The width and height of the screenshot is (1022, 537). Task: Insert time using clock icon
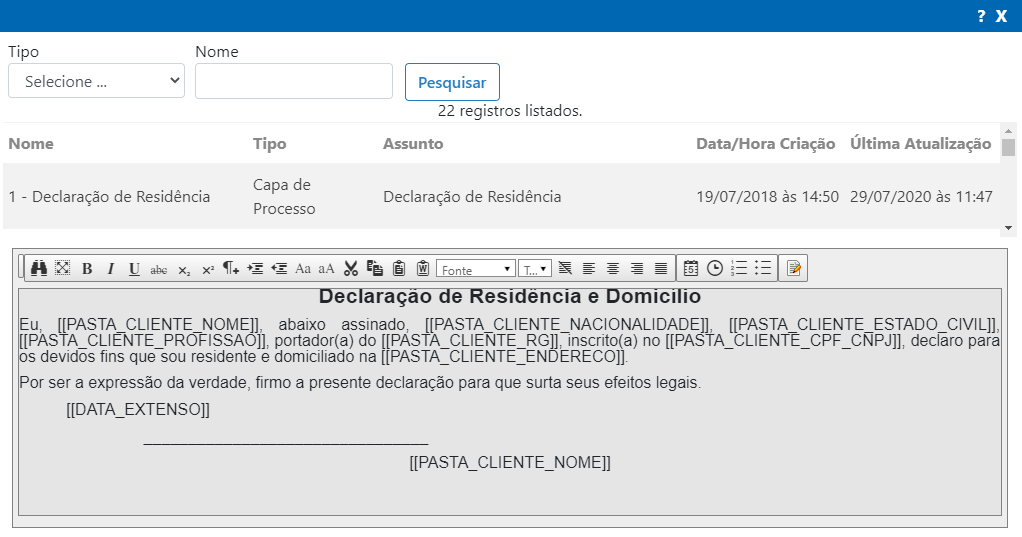[715, 268]
